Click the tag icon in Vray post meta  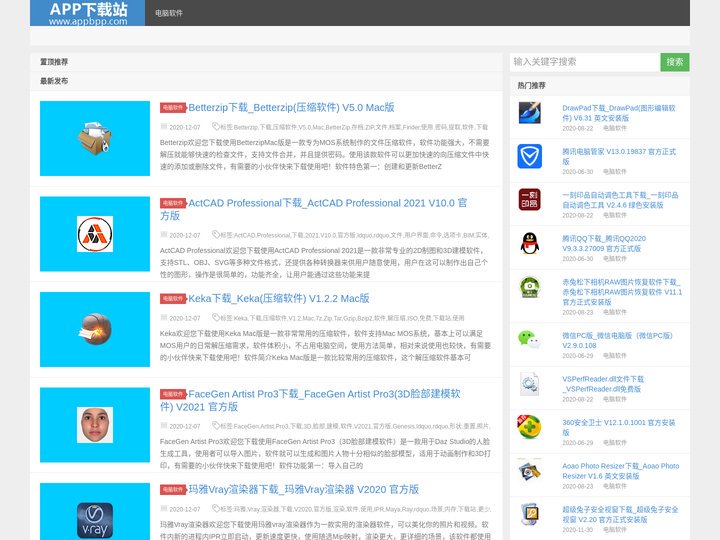(215, 508)
